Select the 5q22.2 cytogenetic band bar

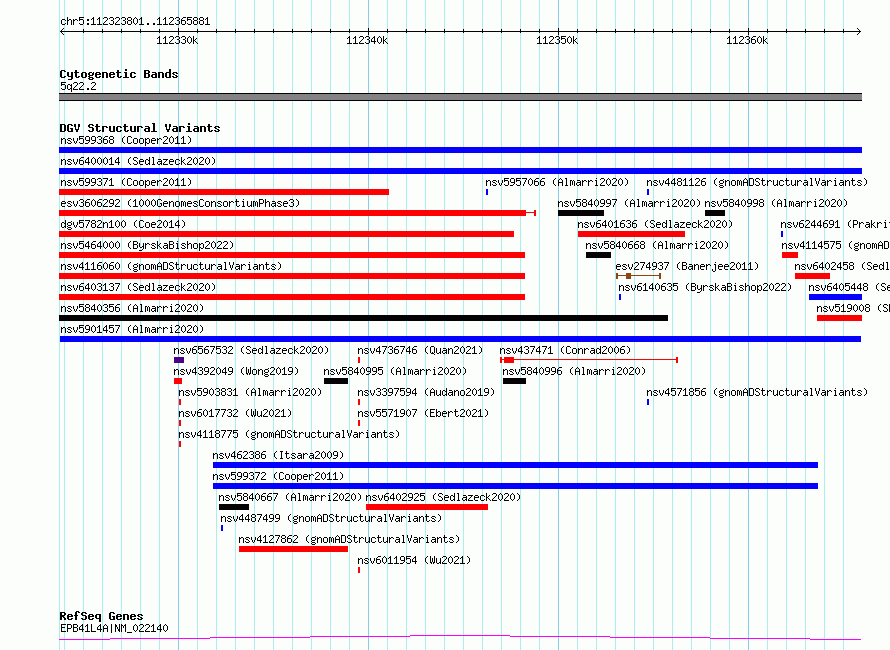click(460, 97)
